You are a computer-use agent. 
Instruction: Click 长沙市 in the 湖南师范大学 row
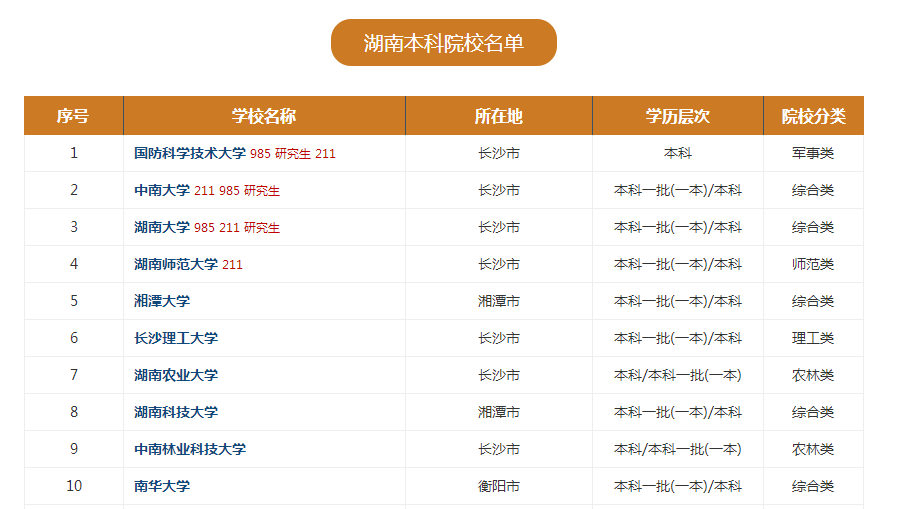click(x=499, y=264)
